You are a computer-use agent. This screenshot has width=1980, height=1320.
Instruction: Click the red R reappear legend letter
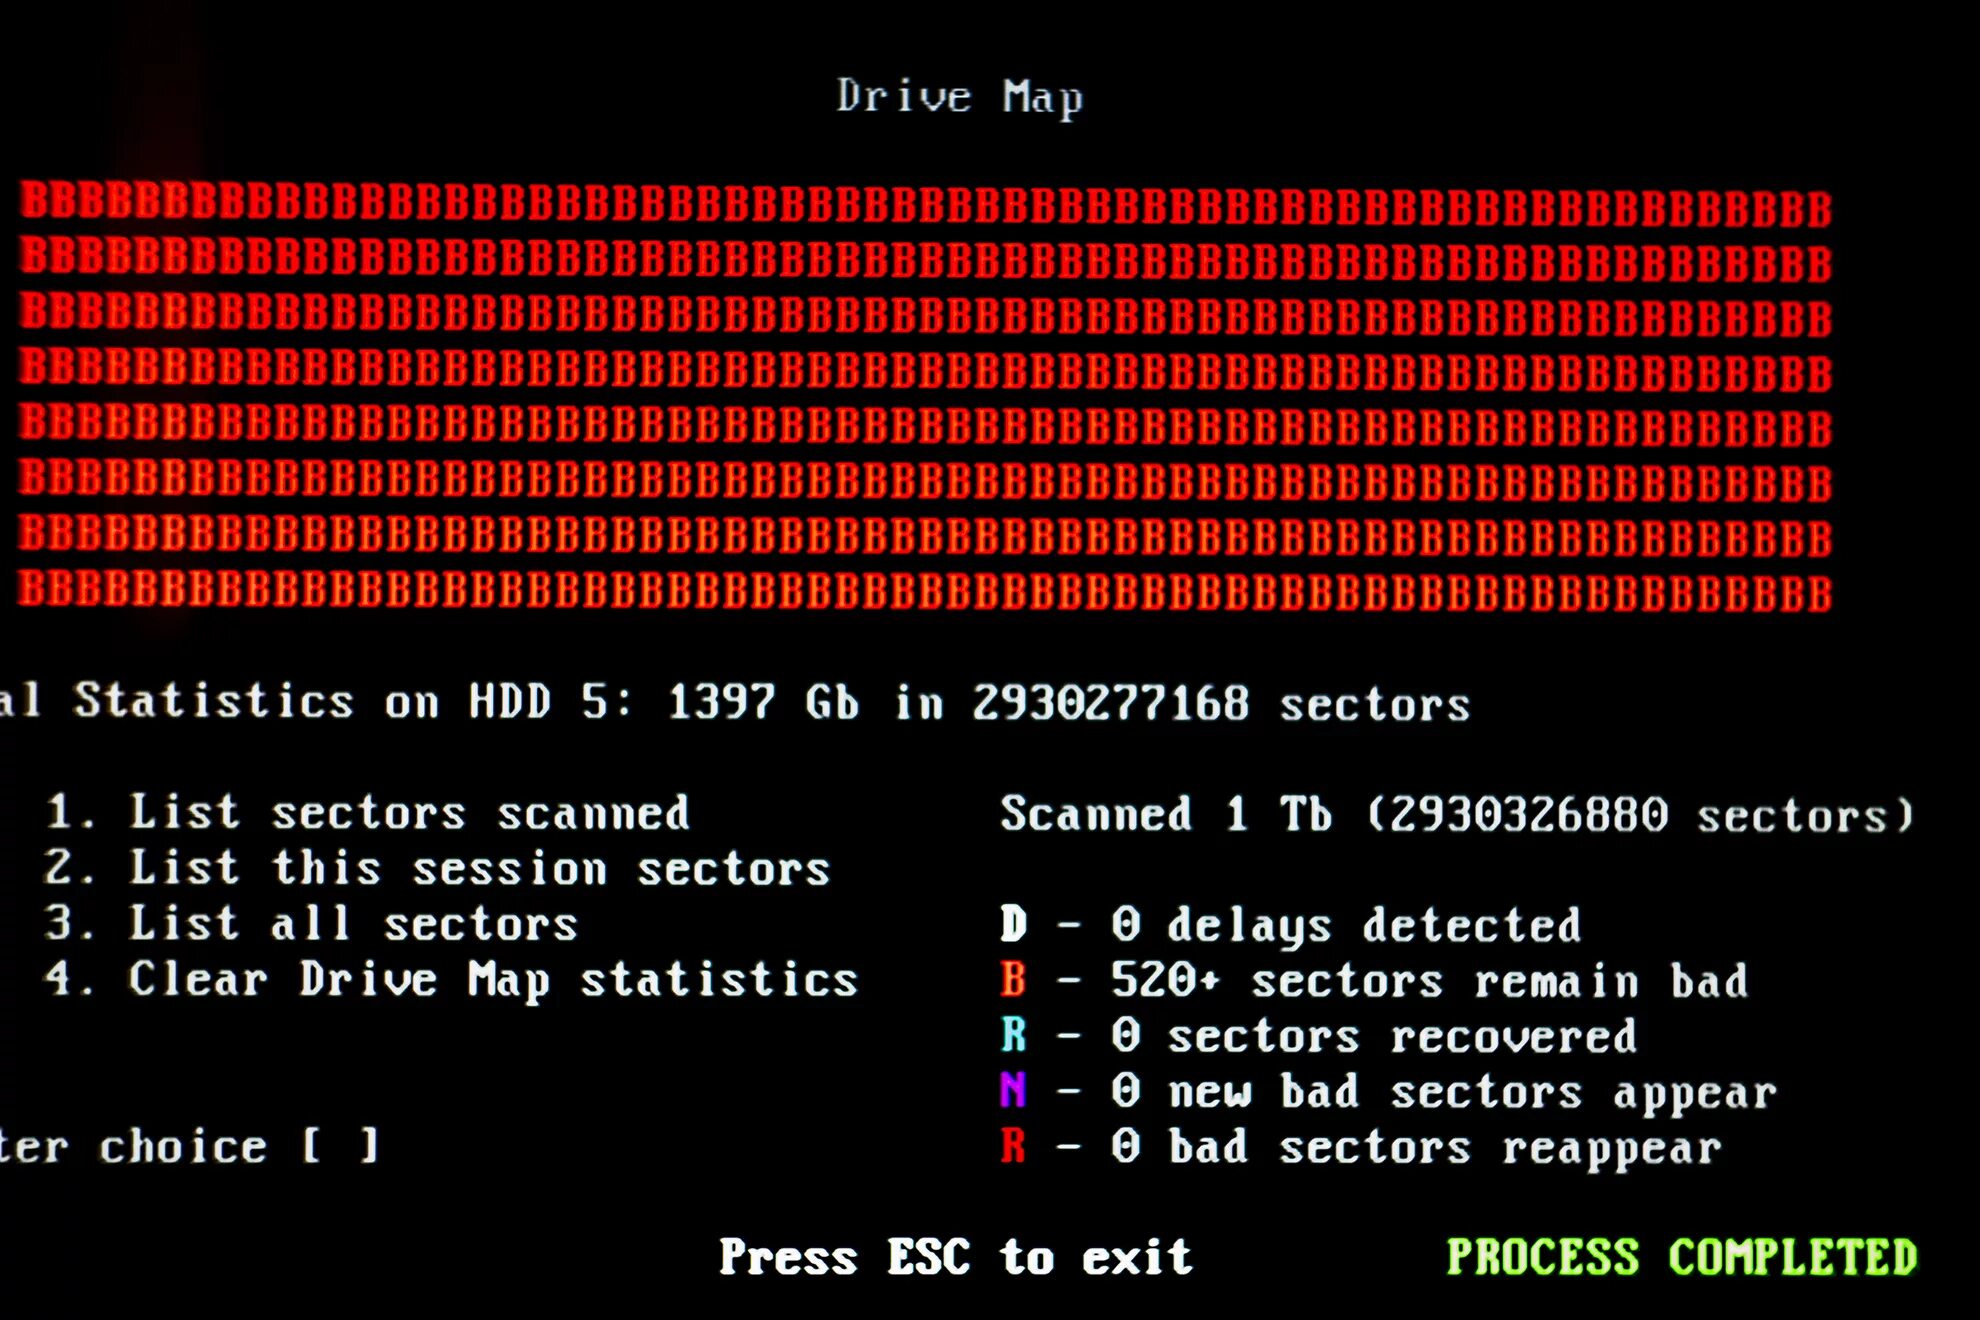coord(1013,1146)
